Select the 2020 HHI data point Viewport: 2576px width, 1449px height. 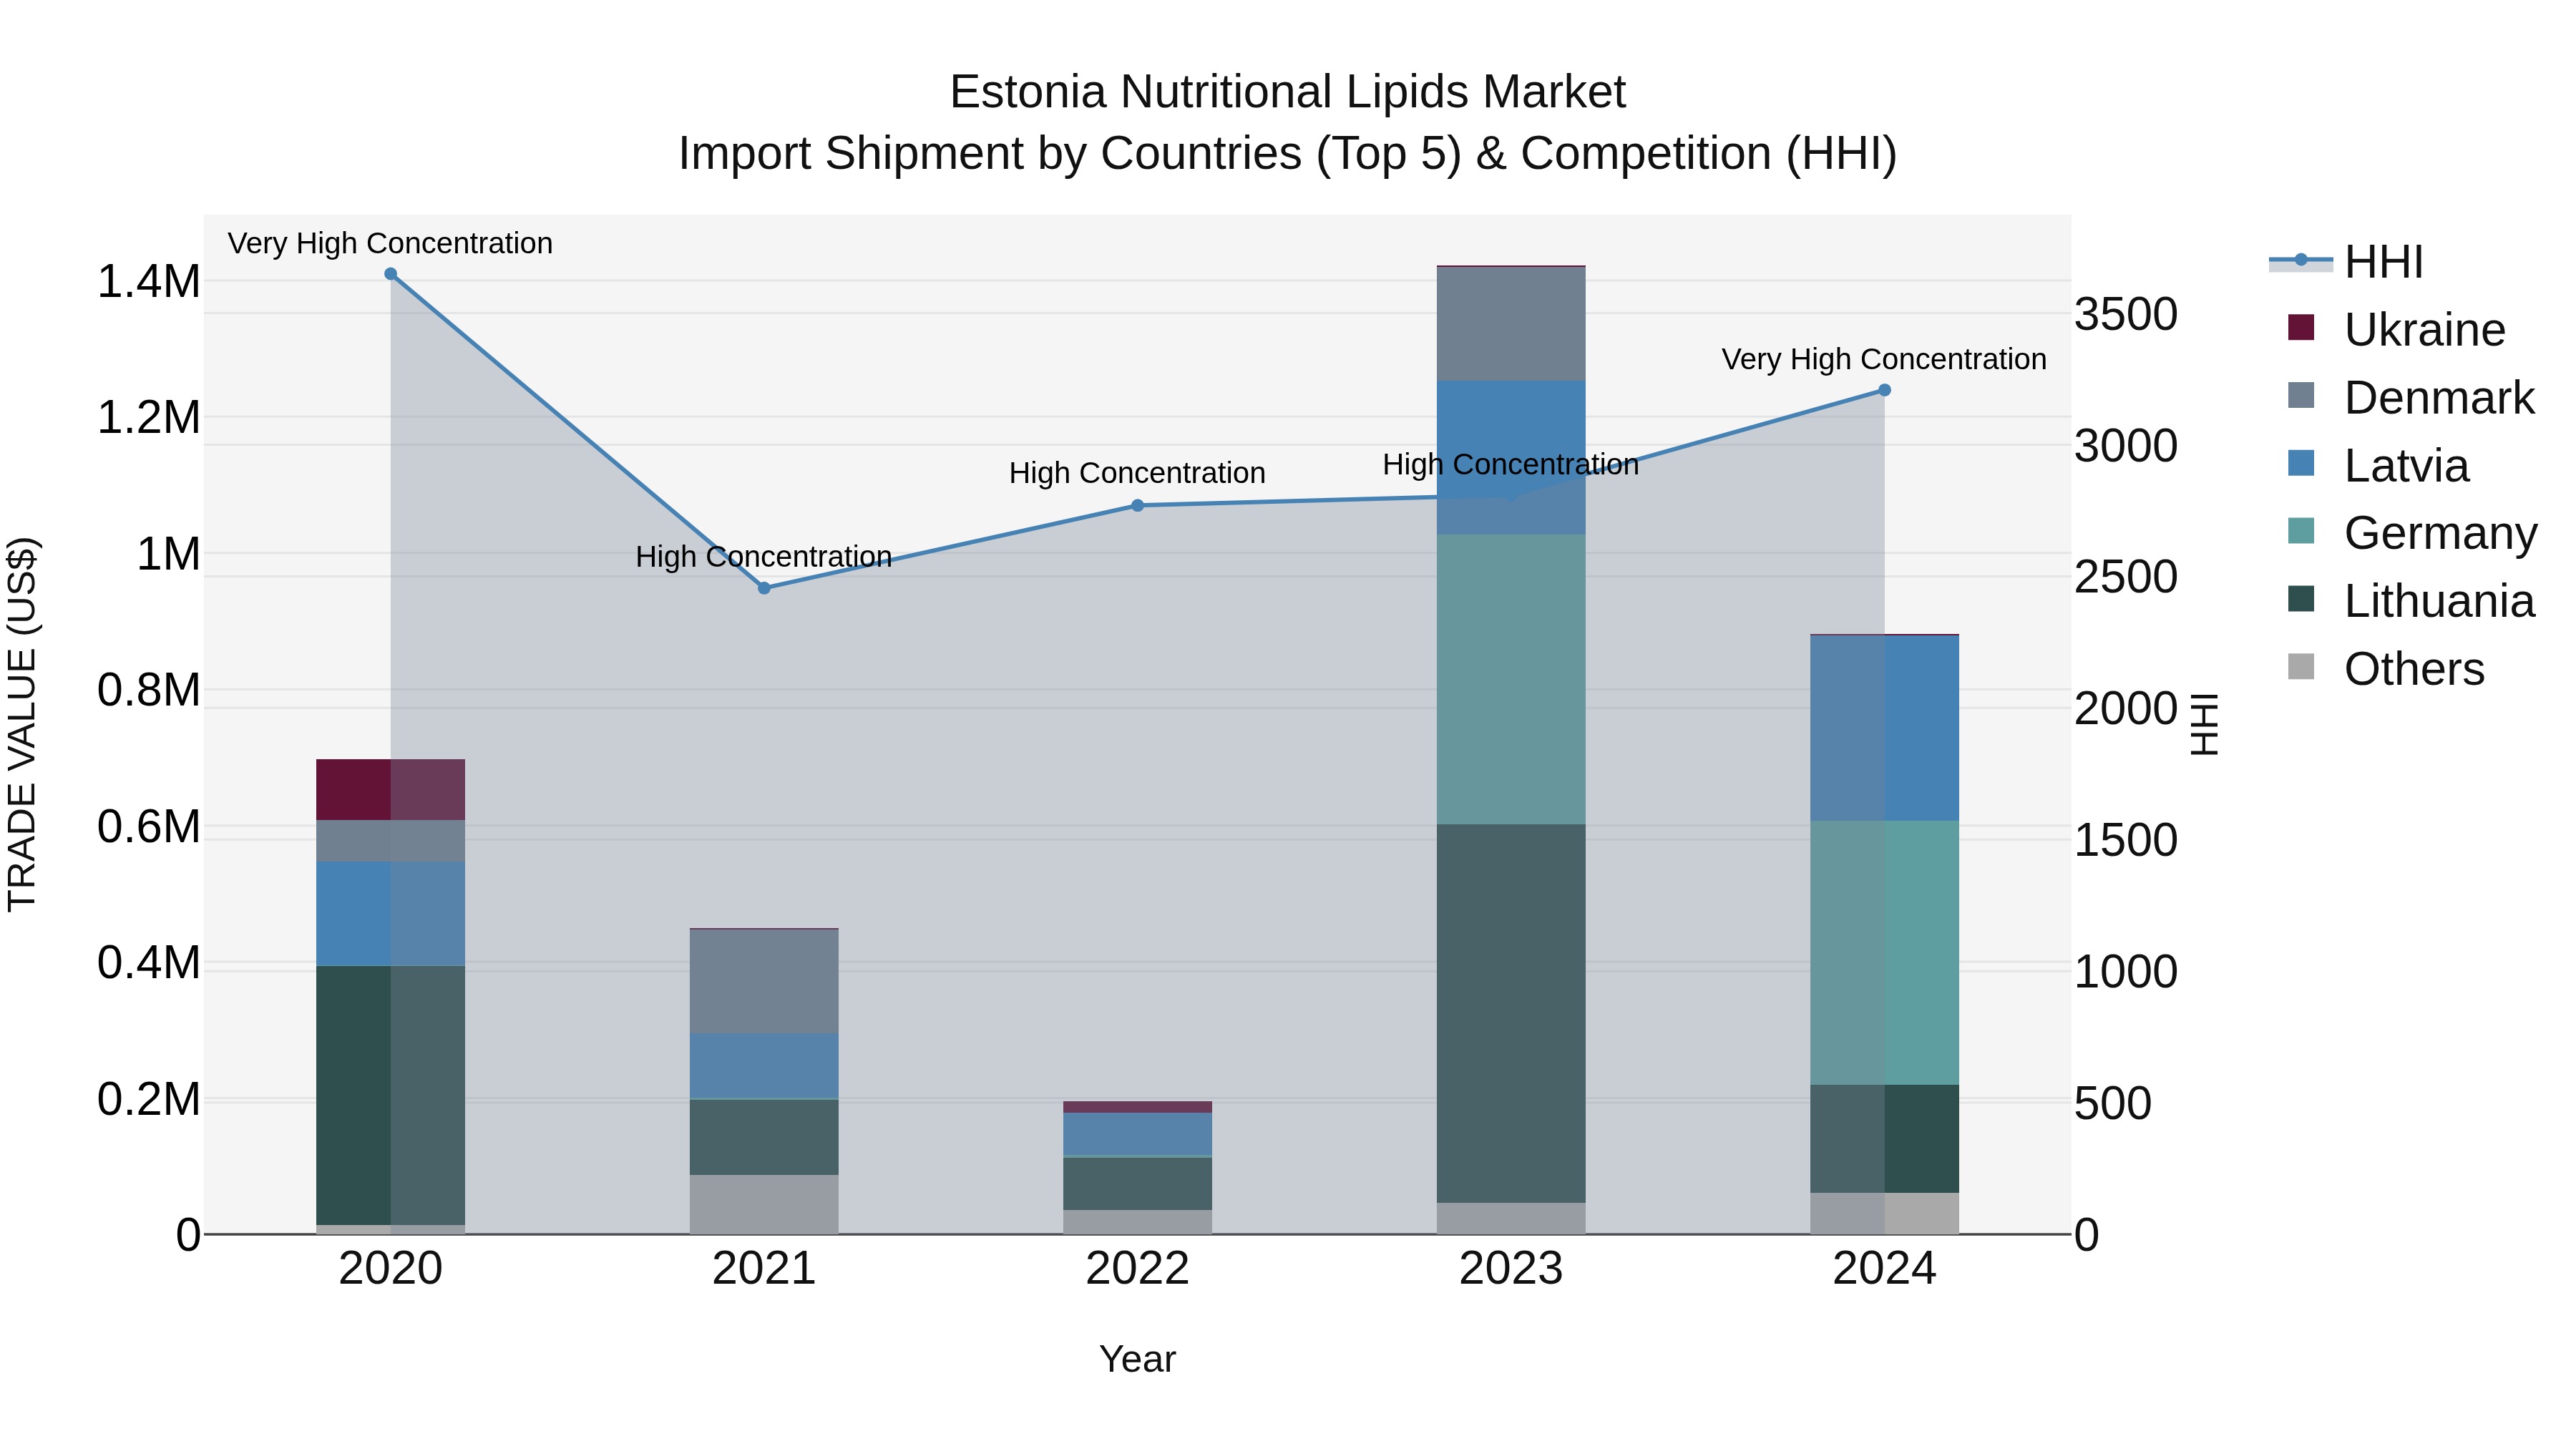click(391, 274)
